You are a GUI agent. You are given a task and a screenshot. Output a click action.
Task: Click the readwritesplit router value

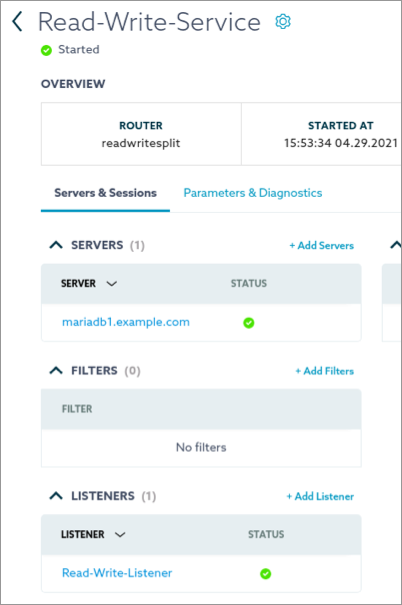click(141, 143)
